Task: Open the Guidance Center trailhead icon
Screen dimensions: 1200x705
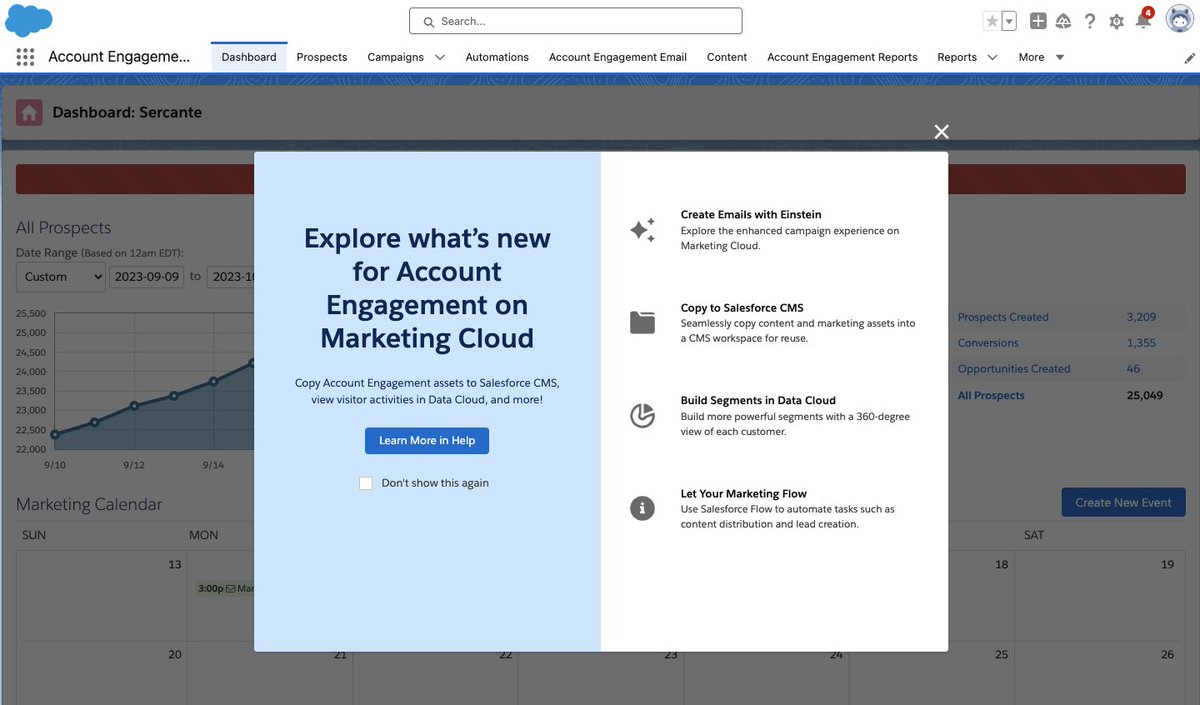Action: click(1064, 21)
